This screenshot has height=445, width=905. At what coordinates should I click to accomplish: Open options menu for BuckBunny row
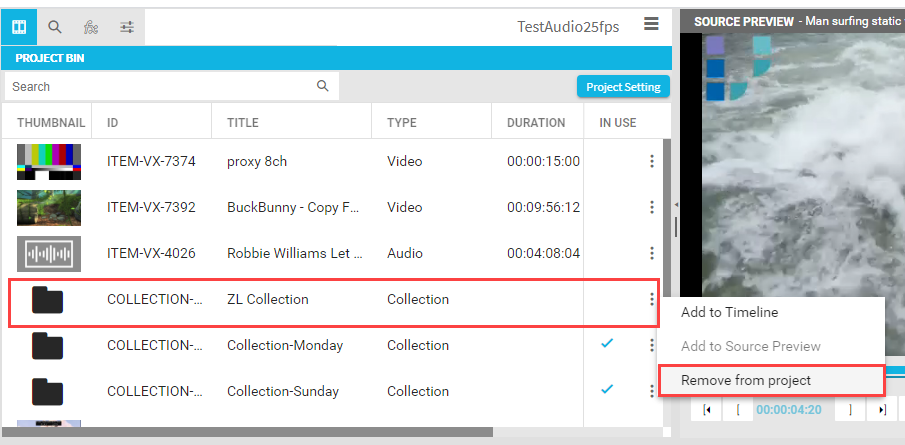[652, 207]
